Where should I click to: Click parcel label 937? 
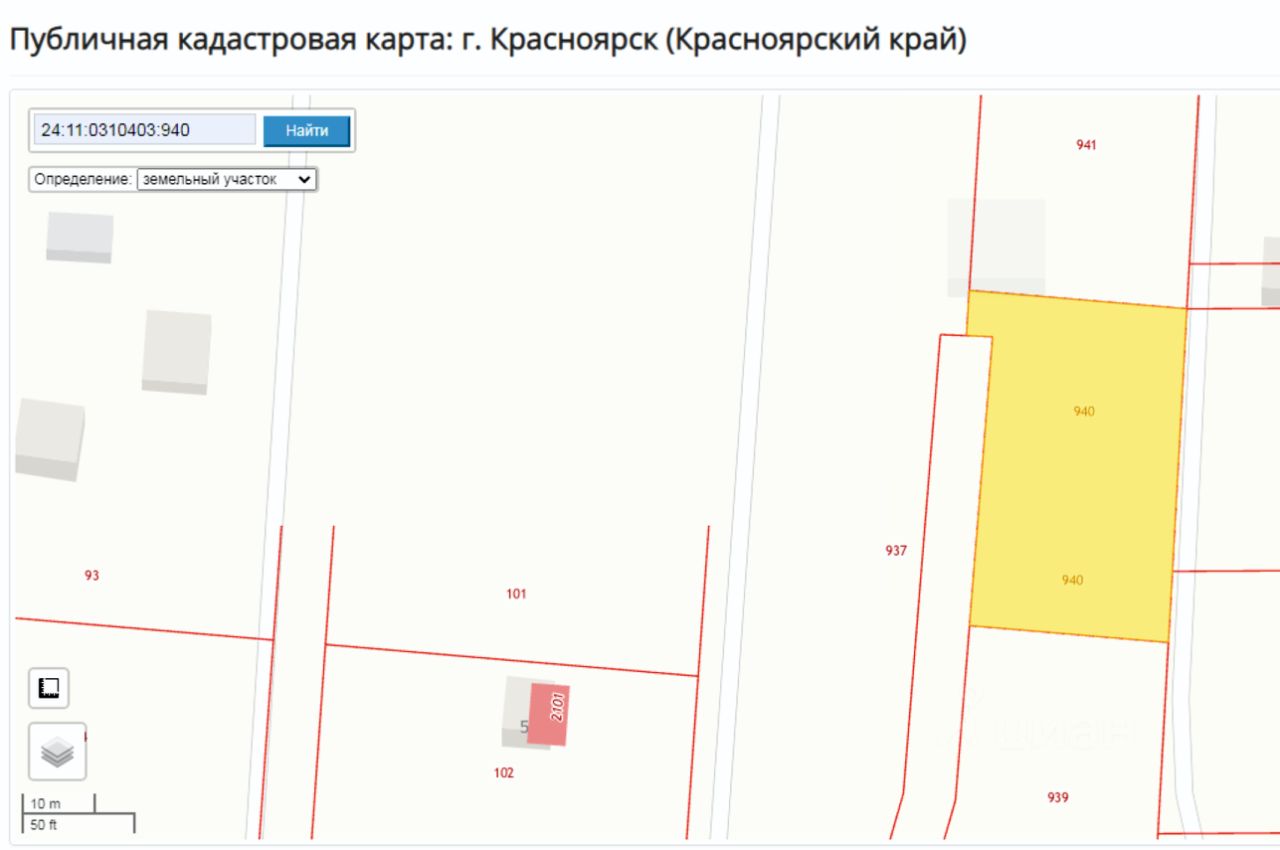(x=896, y=550)
